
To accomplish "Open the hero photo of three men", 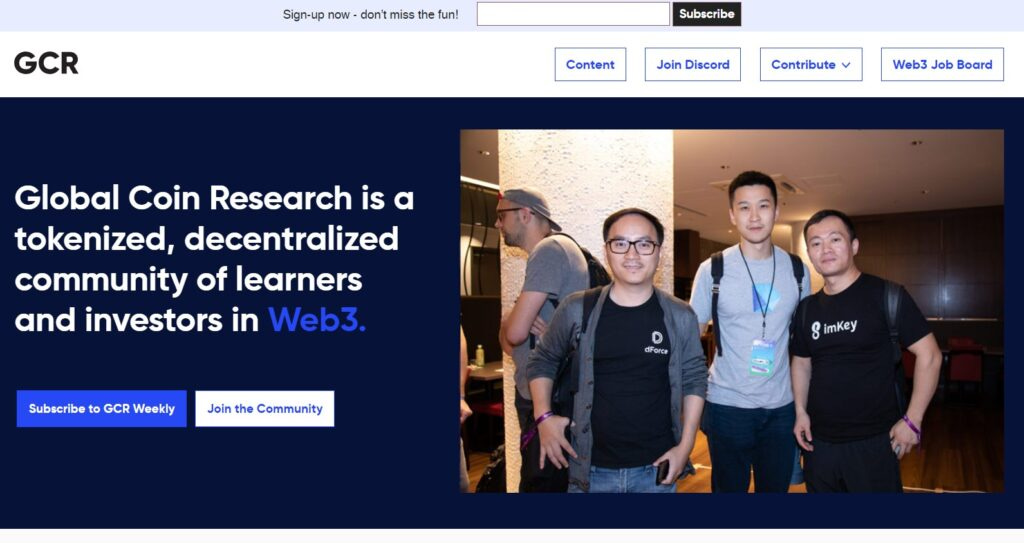I will 732,311.
